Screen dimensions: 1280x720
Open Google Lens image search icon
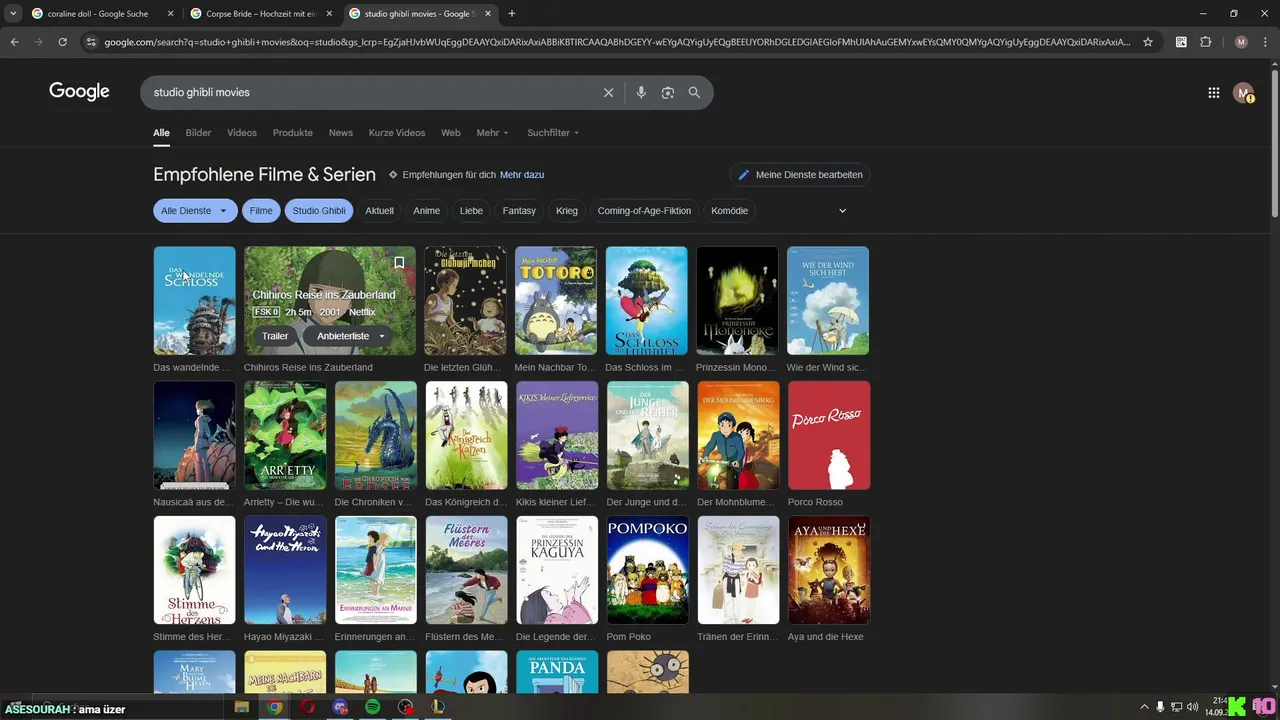(x=667, y=92)
